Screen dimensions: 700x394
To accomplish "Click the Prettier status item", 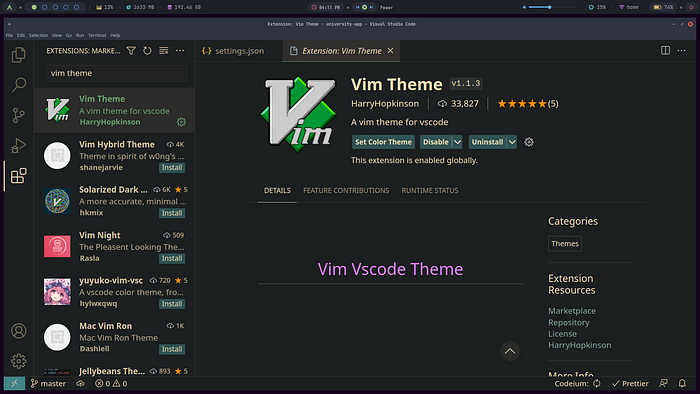I will click(630, 383).
